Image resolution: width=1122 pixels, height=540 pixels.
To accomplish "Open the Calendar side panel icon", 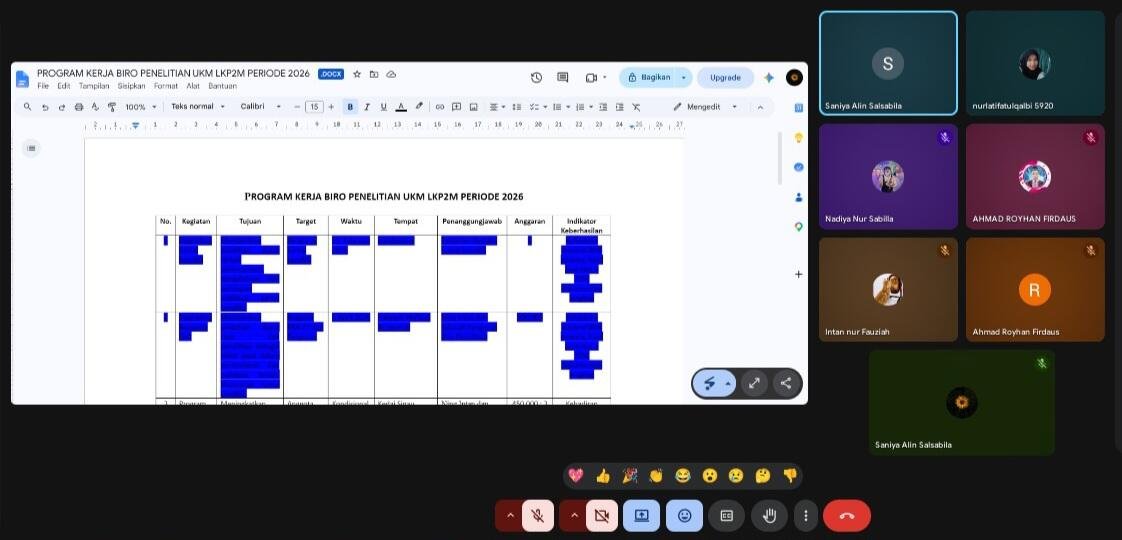I will pyautogui.click(x=799, y=107).
